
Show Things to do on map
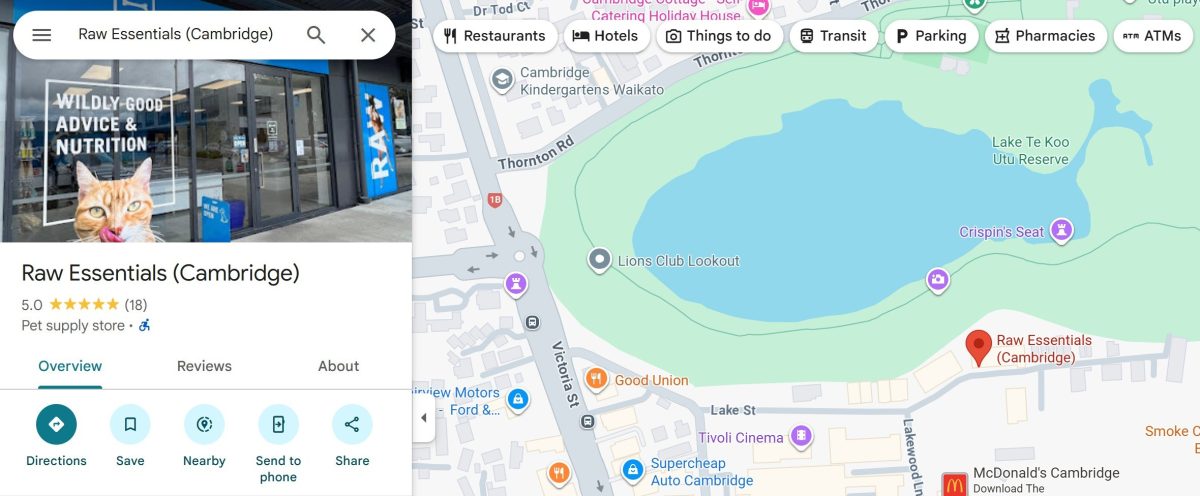(719, 36)
